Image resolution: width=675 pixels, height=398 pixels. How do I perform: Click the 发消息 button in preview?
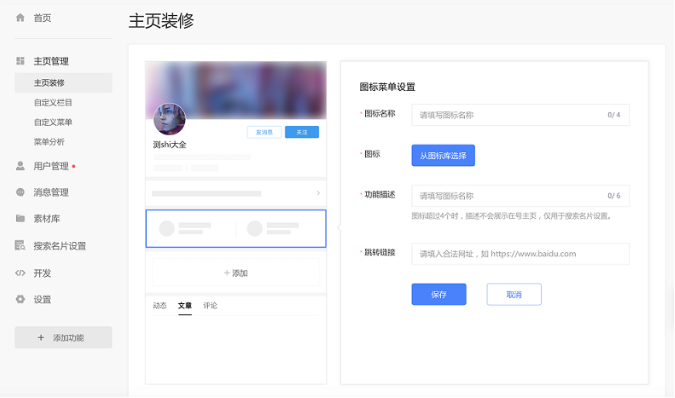click(x=264, y=132)
